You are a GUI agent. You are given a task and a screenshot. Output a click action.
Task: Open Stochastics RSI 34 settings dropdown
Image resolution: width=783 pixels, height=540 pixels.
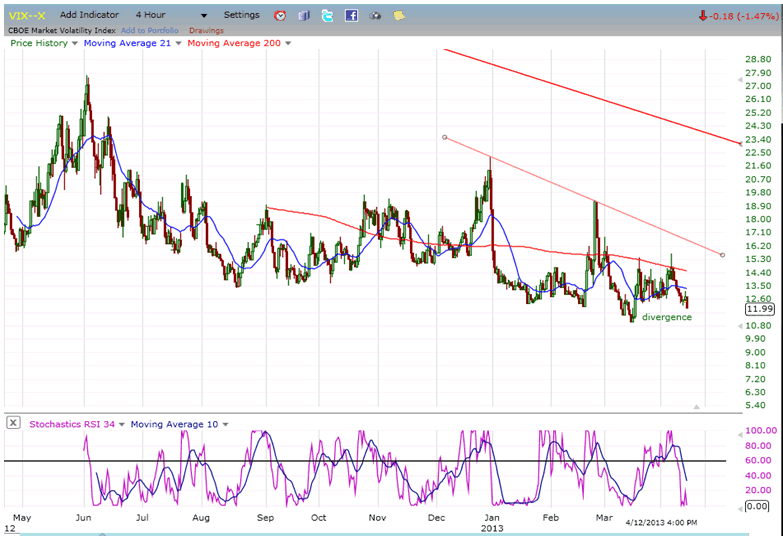(x=122, y=424)
